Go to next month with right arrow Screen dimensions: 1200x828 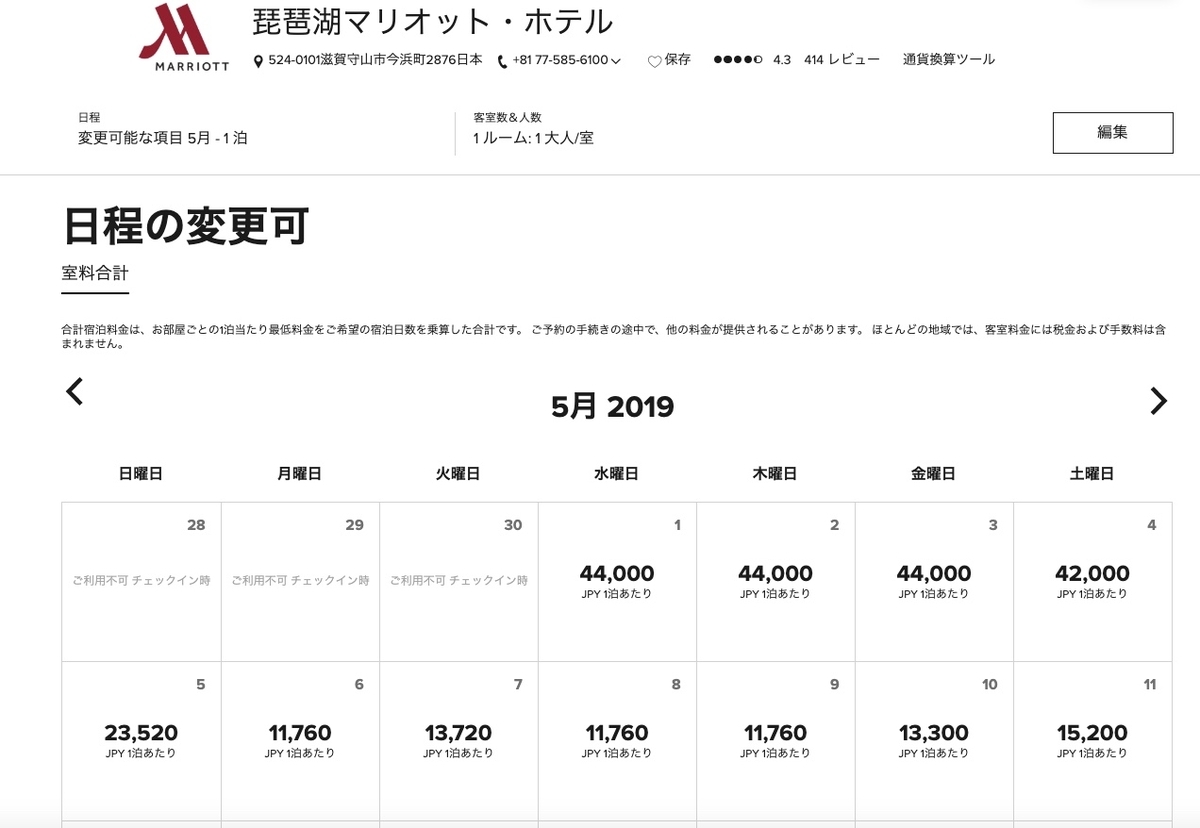tap(1158, 401)
